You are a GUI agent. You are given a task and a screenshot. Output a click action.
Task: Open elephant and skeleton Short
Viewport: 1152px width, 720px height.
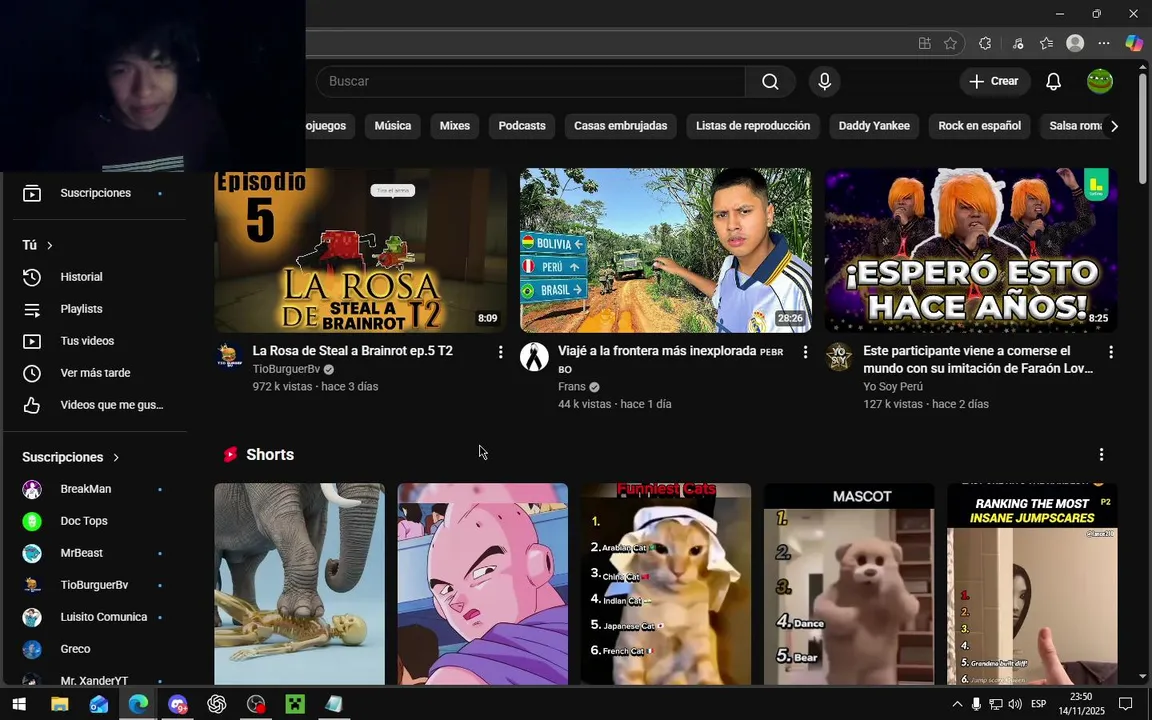pyautogui.click(x=300, y=584)
